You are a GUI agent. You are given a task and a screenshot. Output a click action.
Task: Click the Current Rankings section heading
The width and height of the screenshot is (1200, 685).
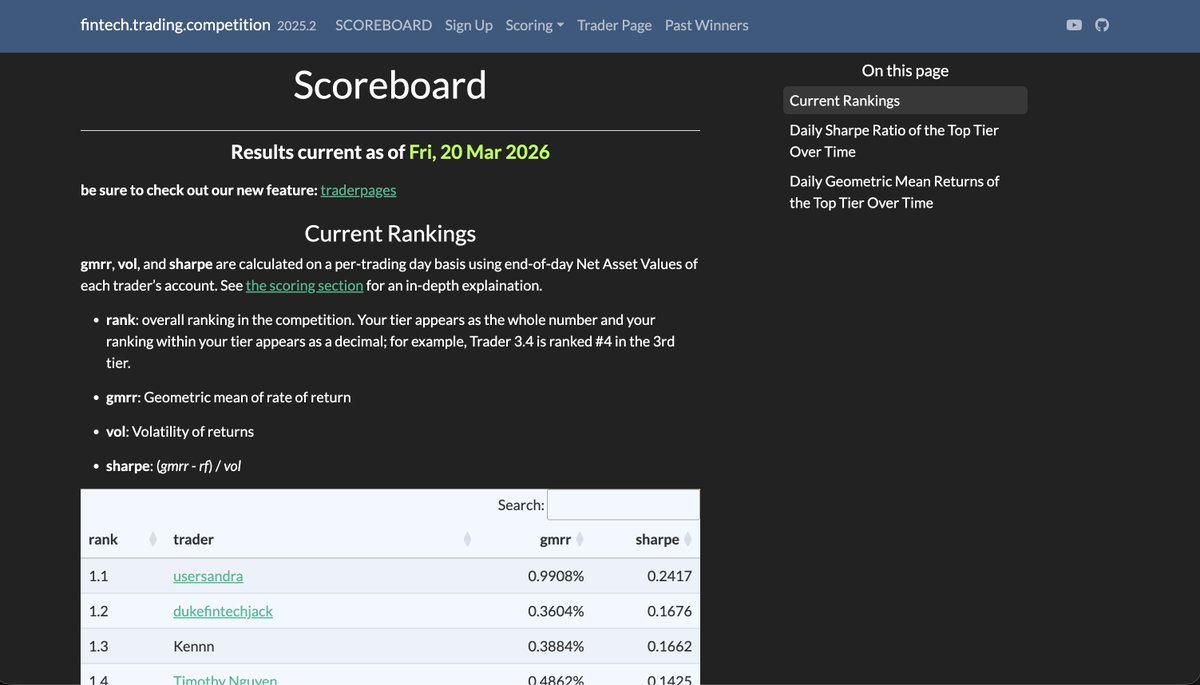[390, 234]
